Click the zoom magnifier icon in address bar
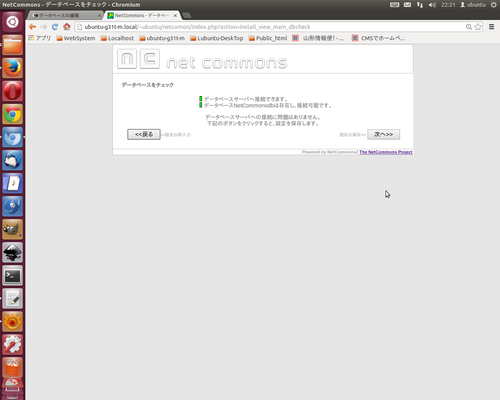 pos(469,27)
